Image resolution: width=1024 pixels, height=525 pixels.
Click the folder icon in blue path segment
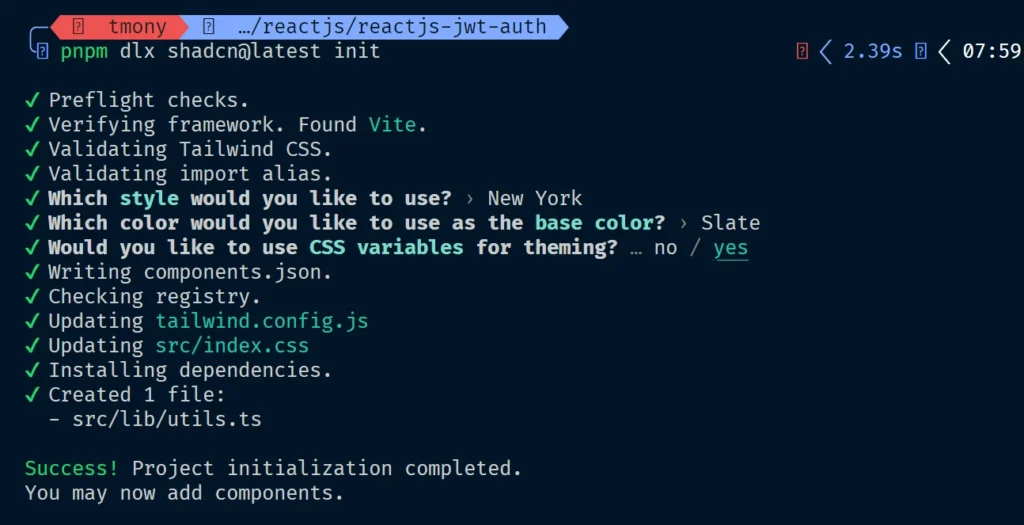(x=209, y=27)
